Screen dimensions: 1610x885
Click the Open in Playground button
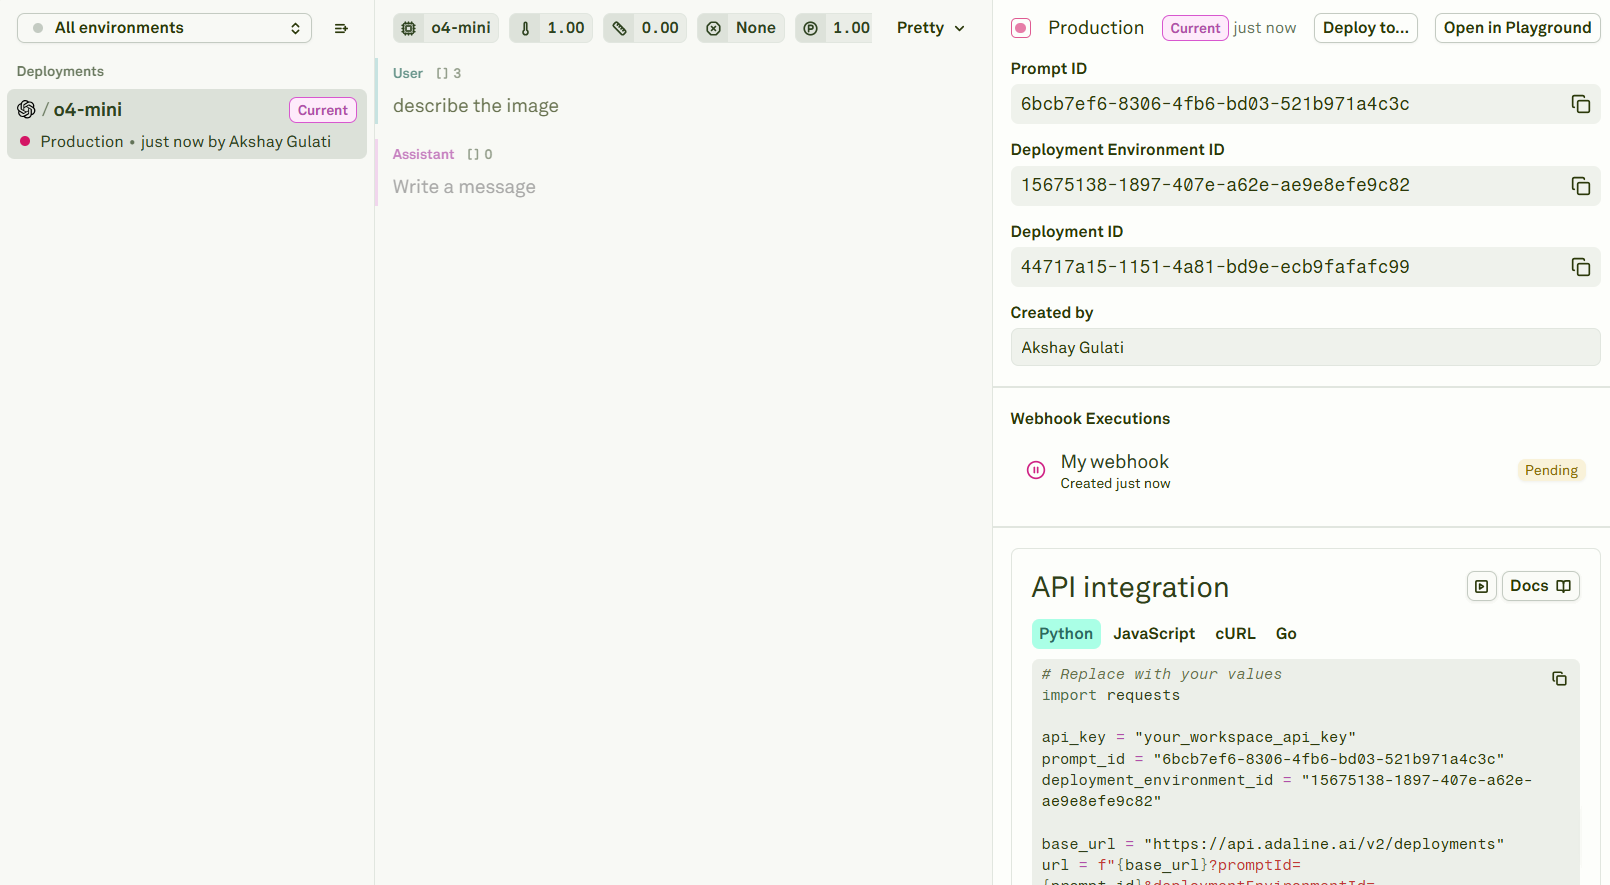point(1517,28)
